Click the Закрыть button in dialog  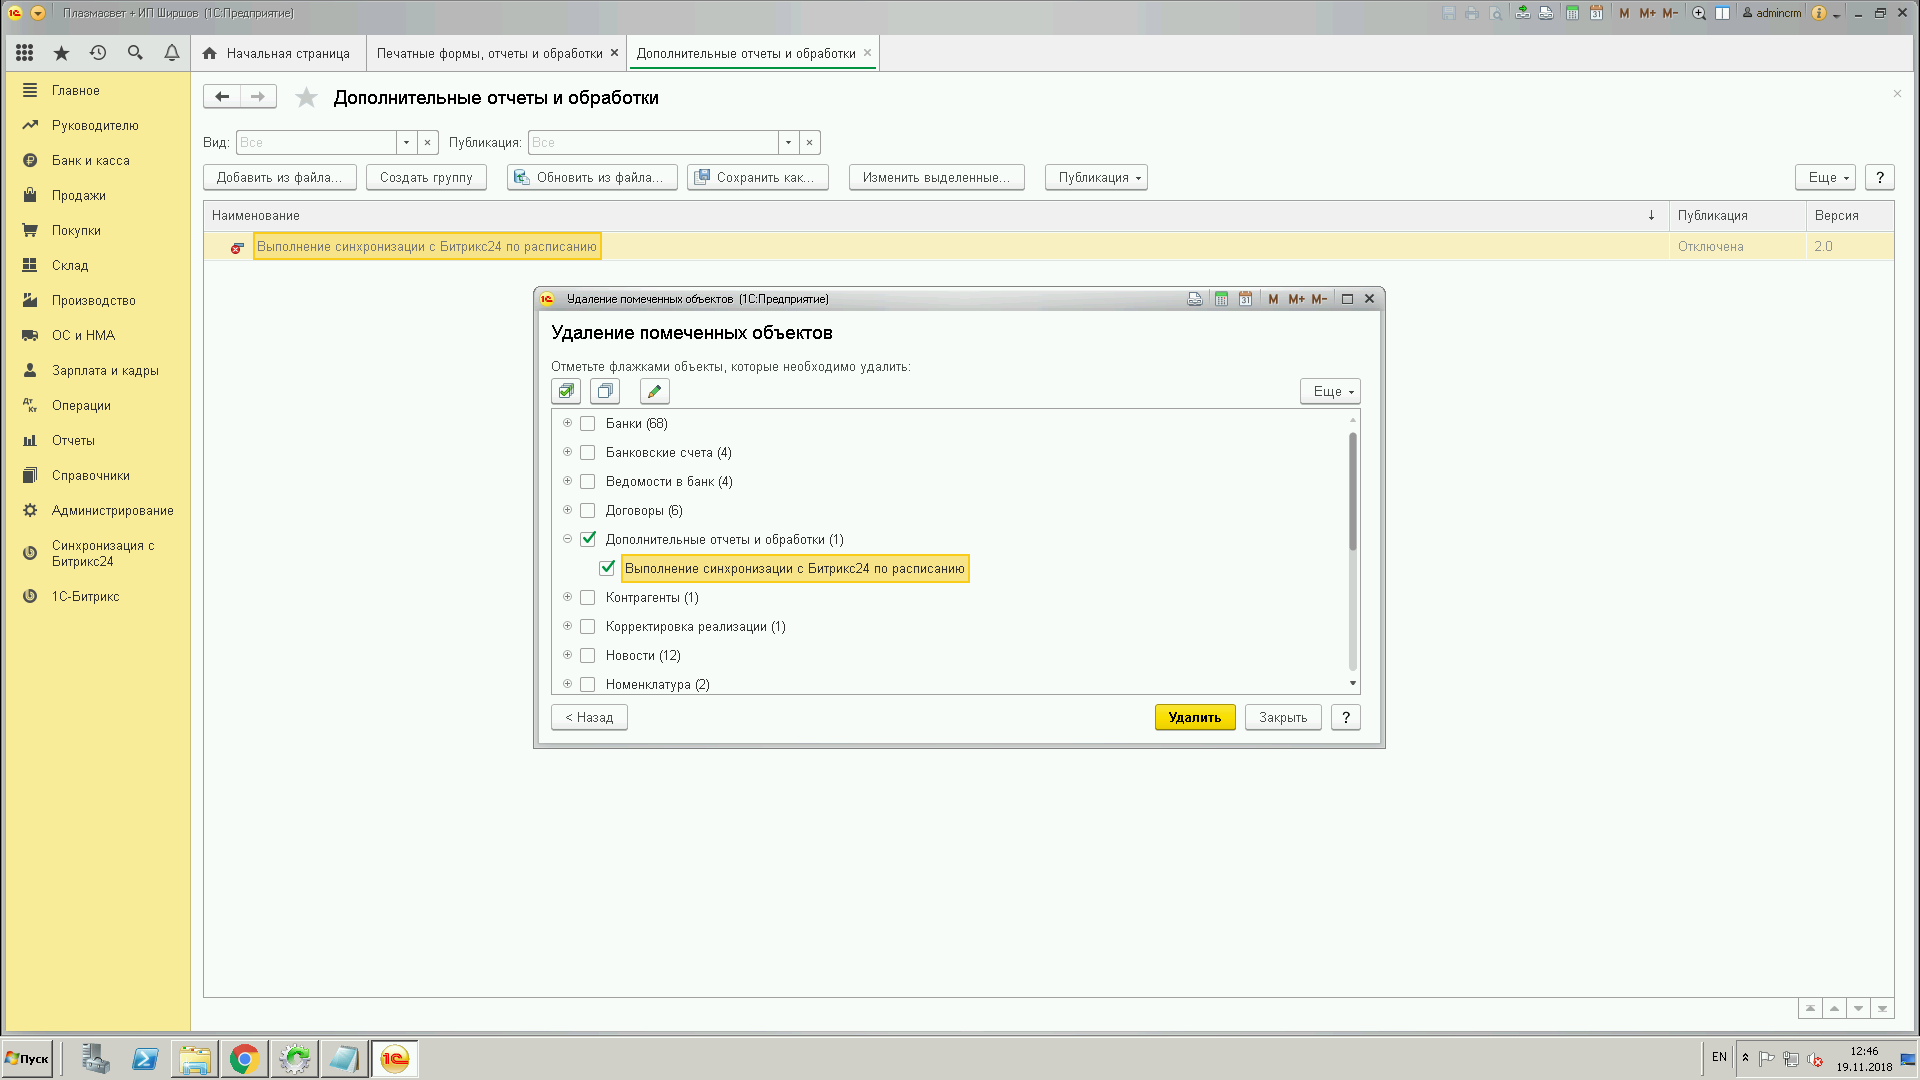(1283, 717)
